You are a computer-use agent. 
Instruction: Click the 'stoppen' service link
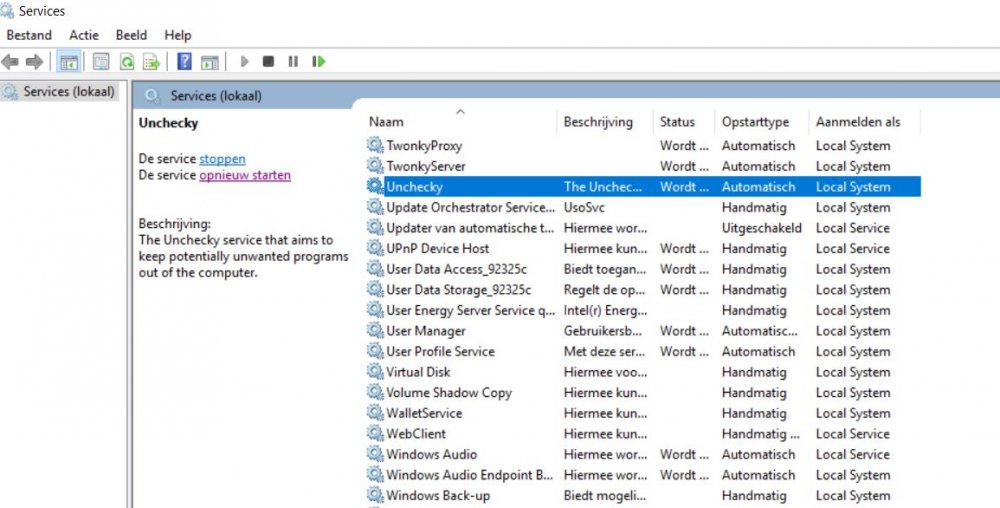[222, 159]
